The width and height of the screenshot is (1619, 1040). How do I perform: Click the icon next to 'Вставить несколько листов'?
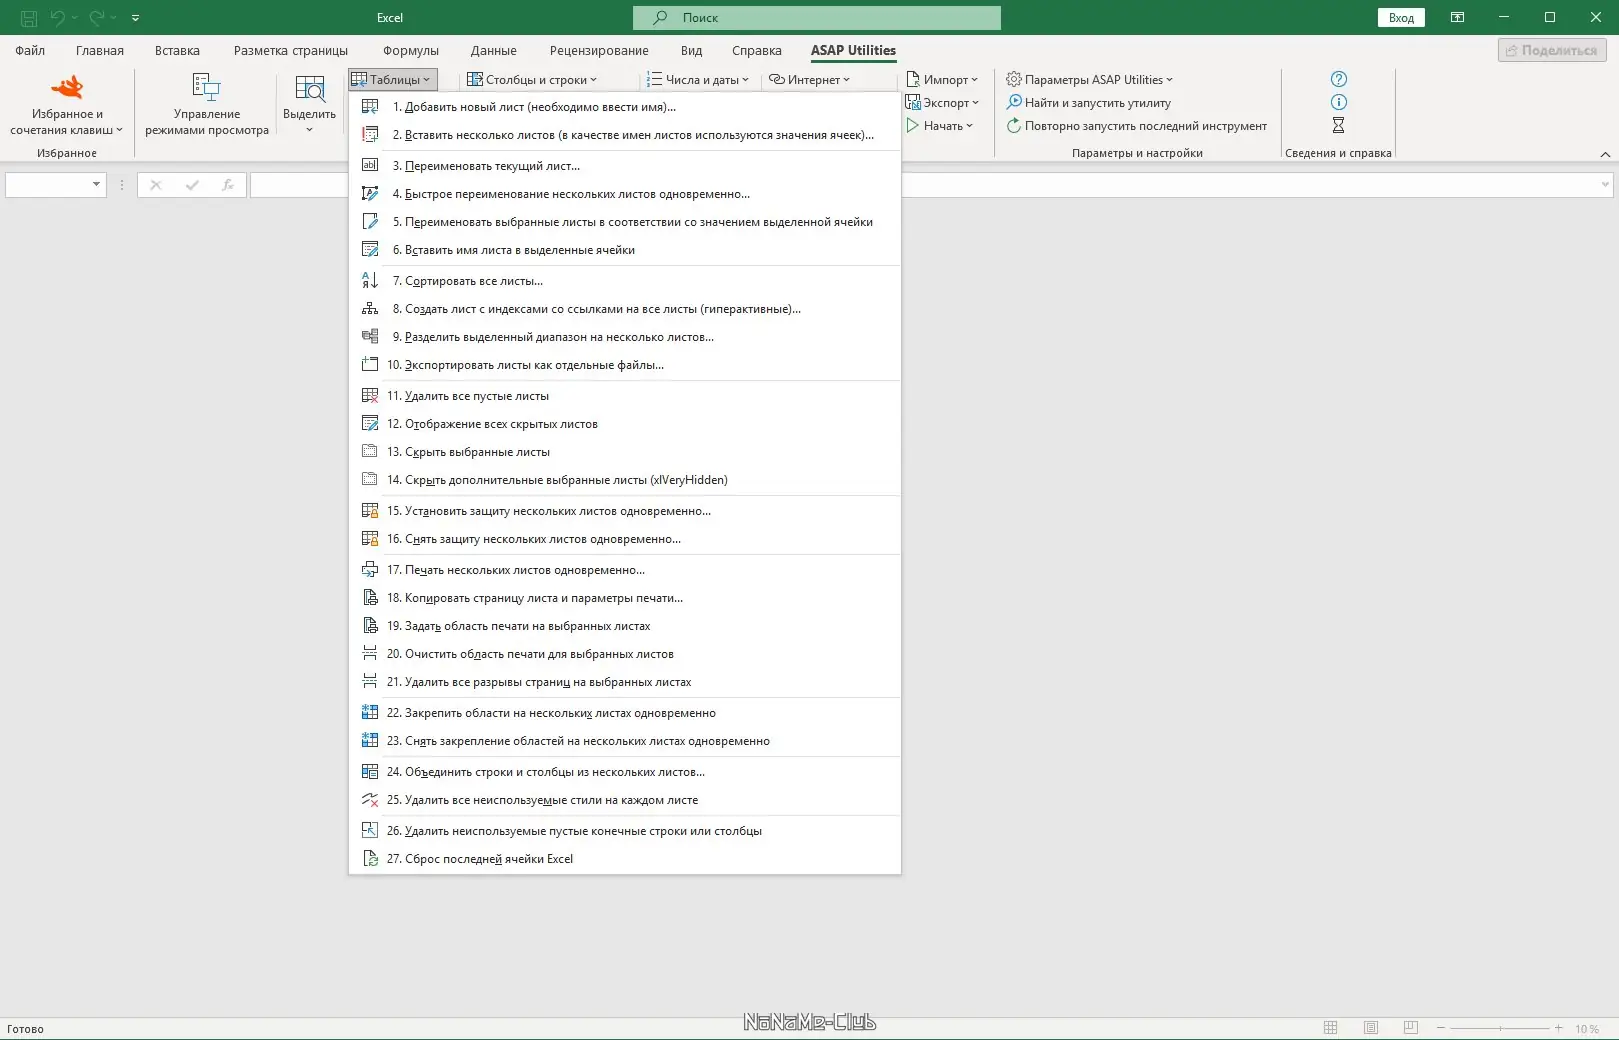pos(370,134)
